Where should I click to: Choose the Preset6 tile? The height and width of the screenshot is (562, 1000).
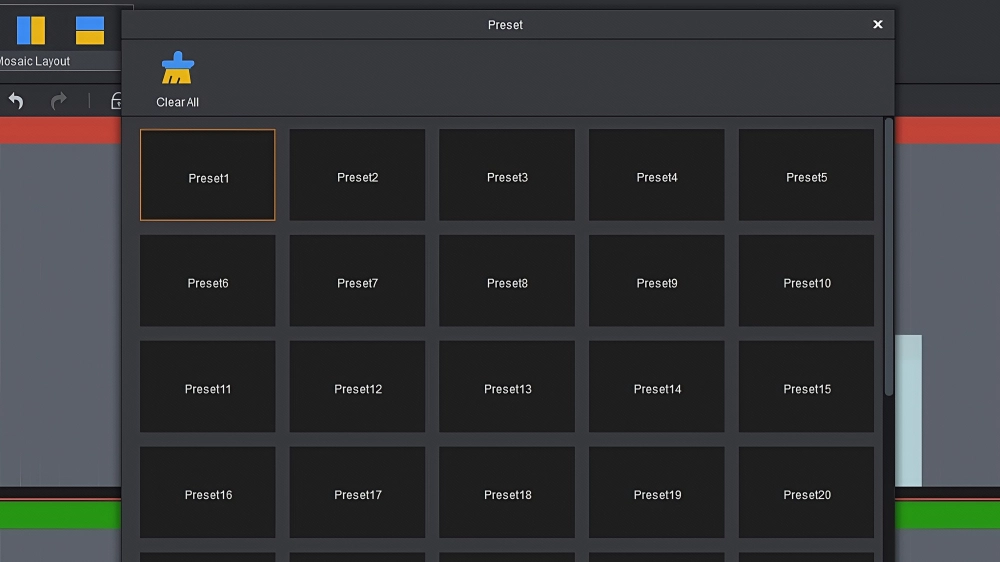pos(207,281)
